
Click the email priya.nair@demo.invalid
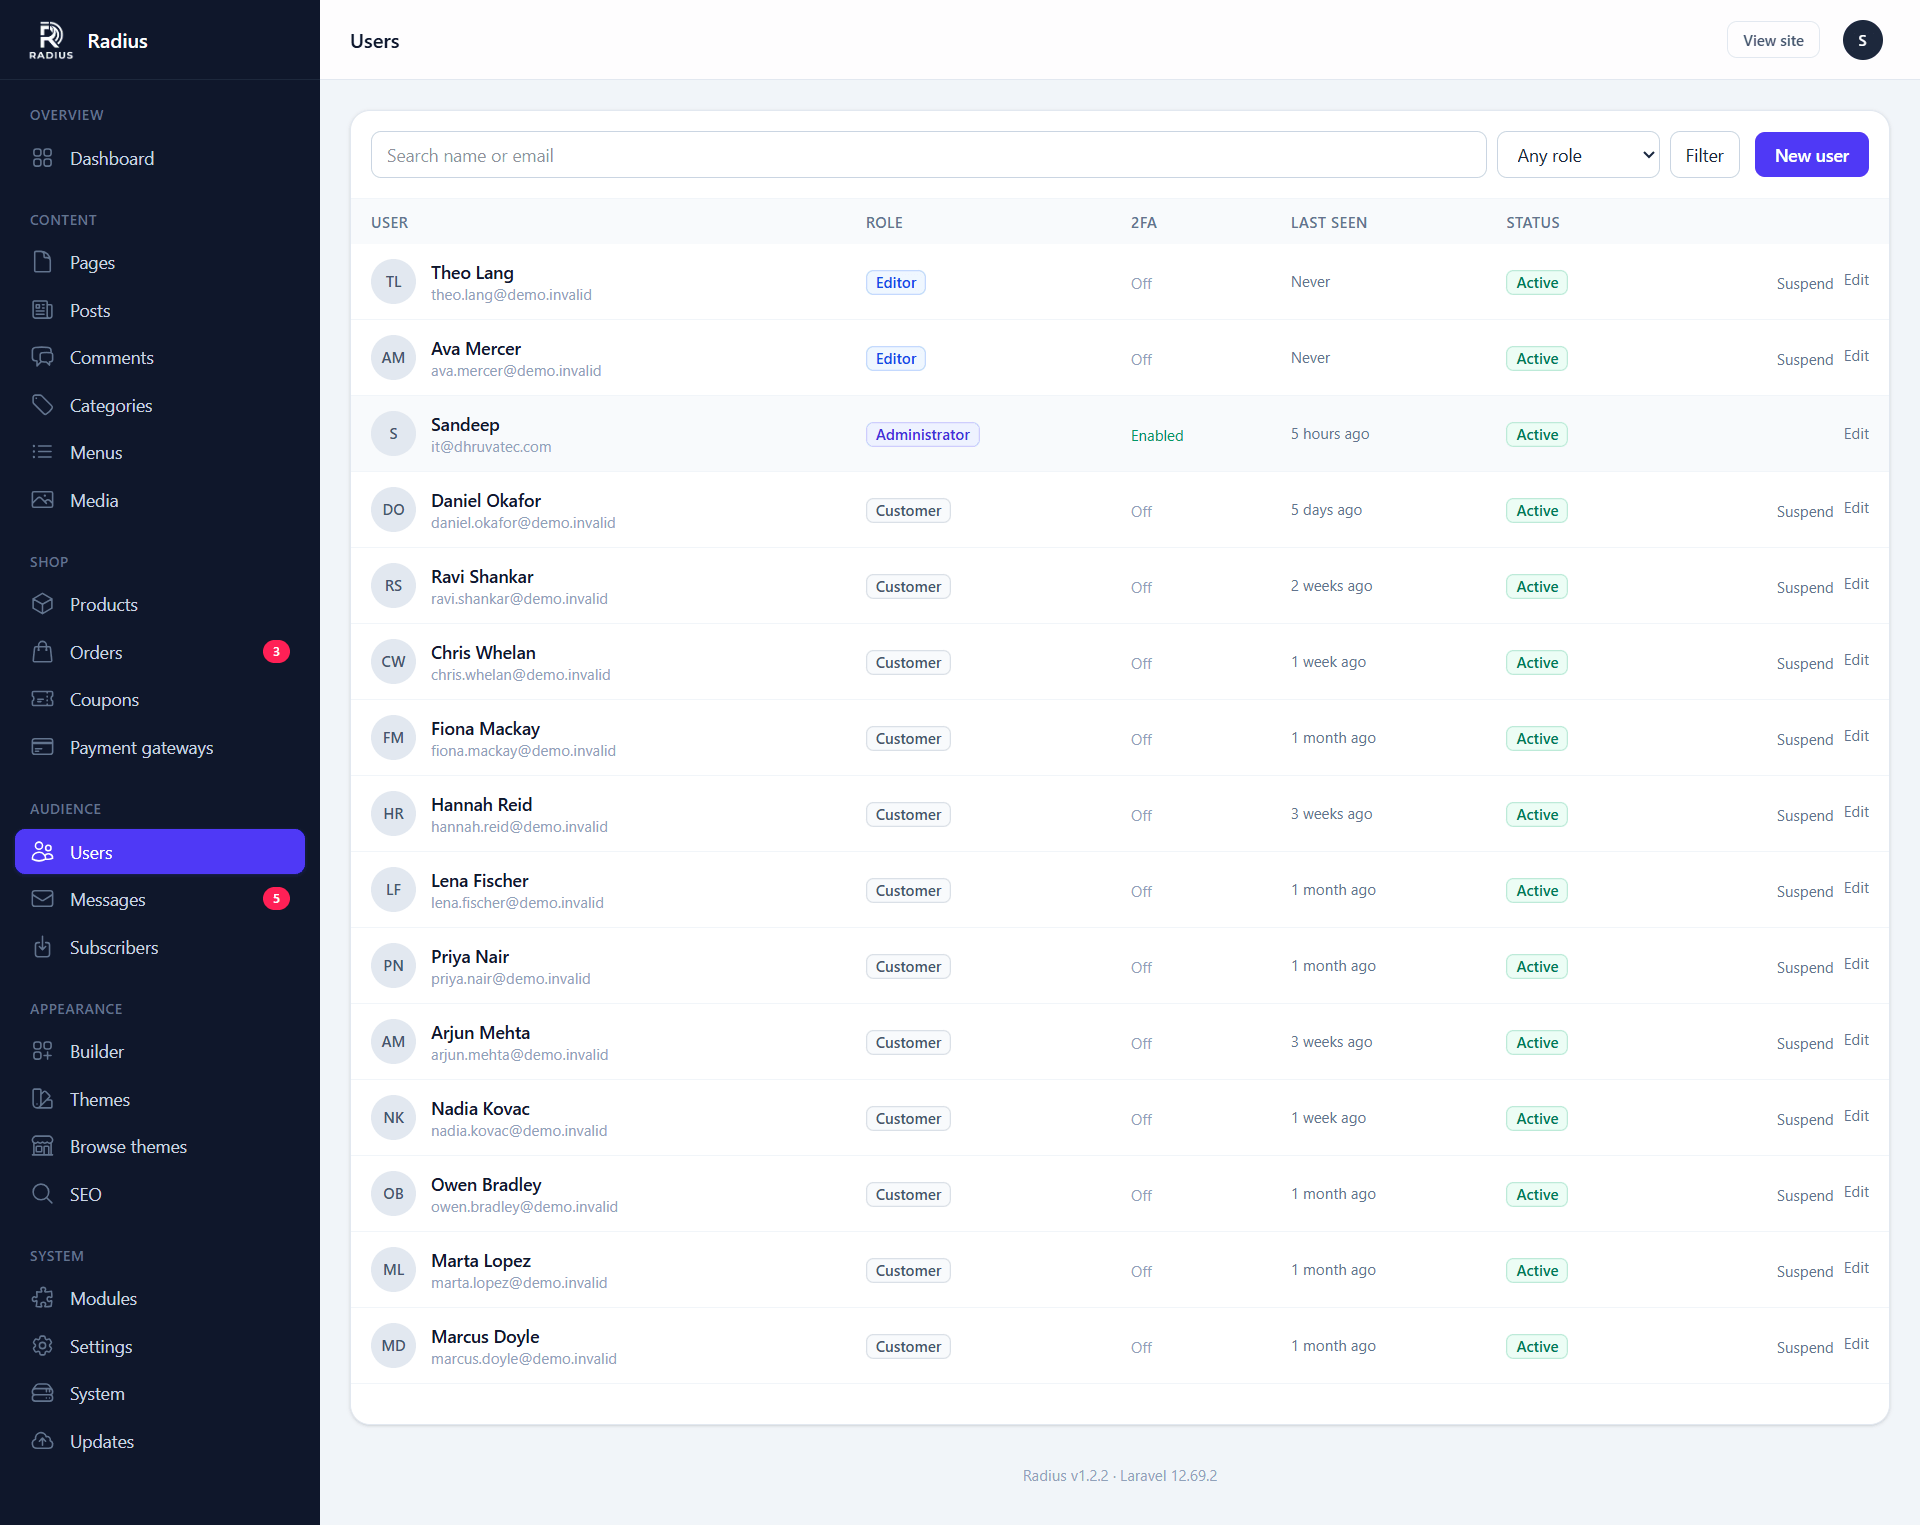tap(511, 979)
